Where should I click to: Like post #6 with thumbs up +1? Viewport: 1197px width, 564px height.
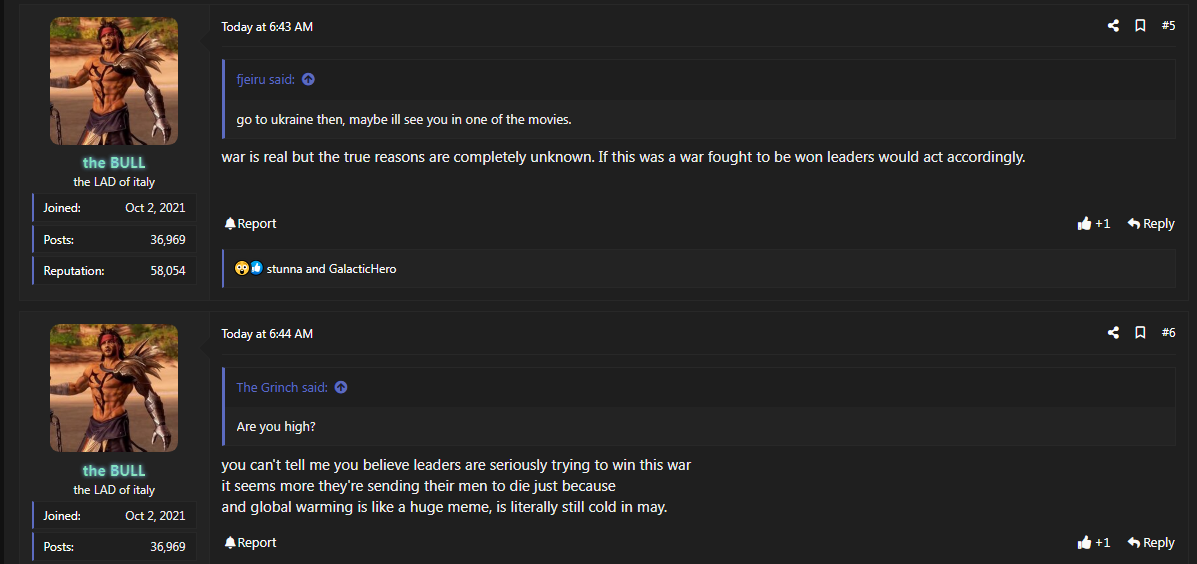tap(1093, 543)
